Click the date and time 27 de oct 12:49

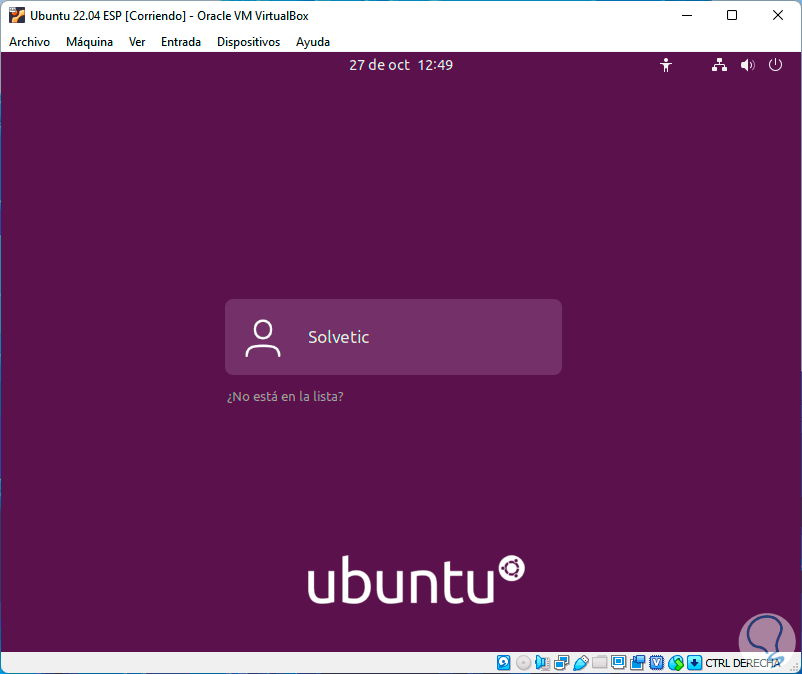[x=400, y=65]
